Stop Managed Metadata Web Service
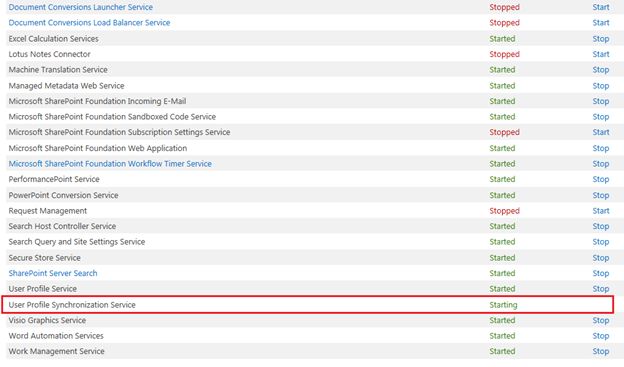This screenshot has height=367, width=624. click(x=601, y=86)
